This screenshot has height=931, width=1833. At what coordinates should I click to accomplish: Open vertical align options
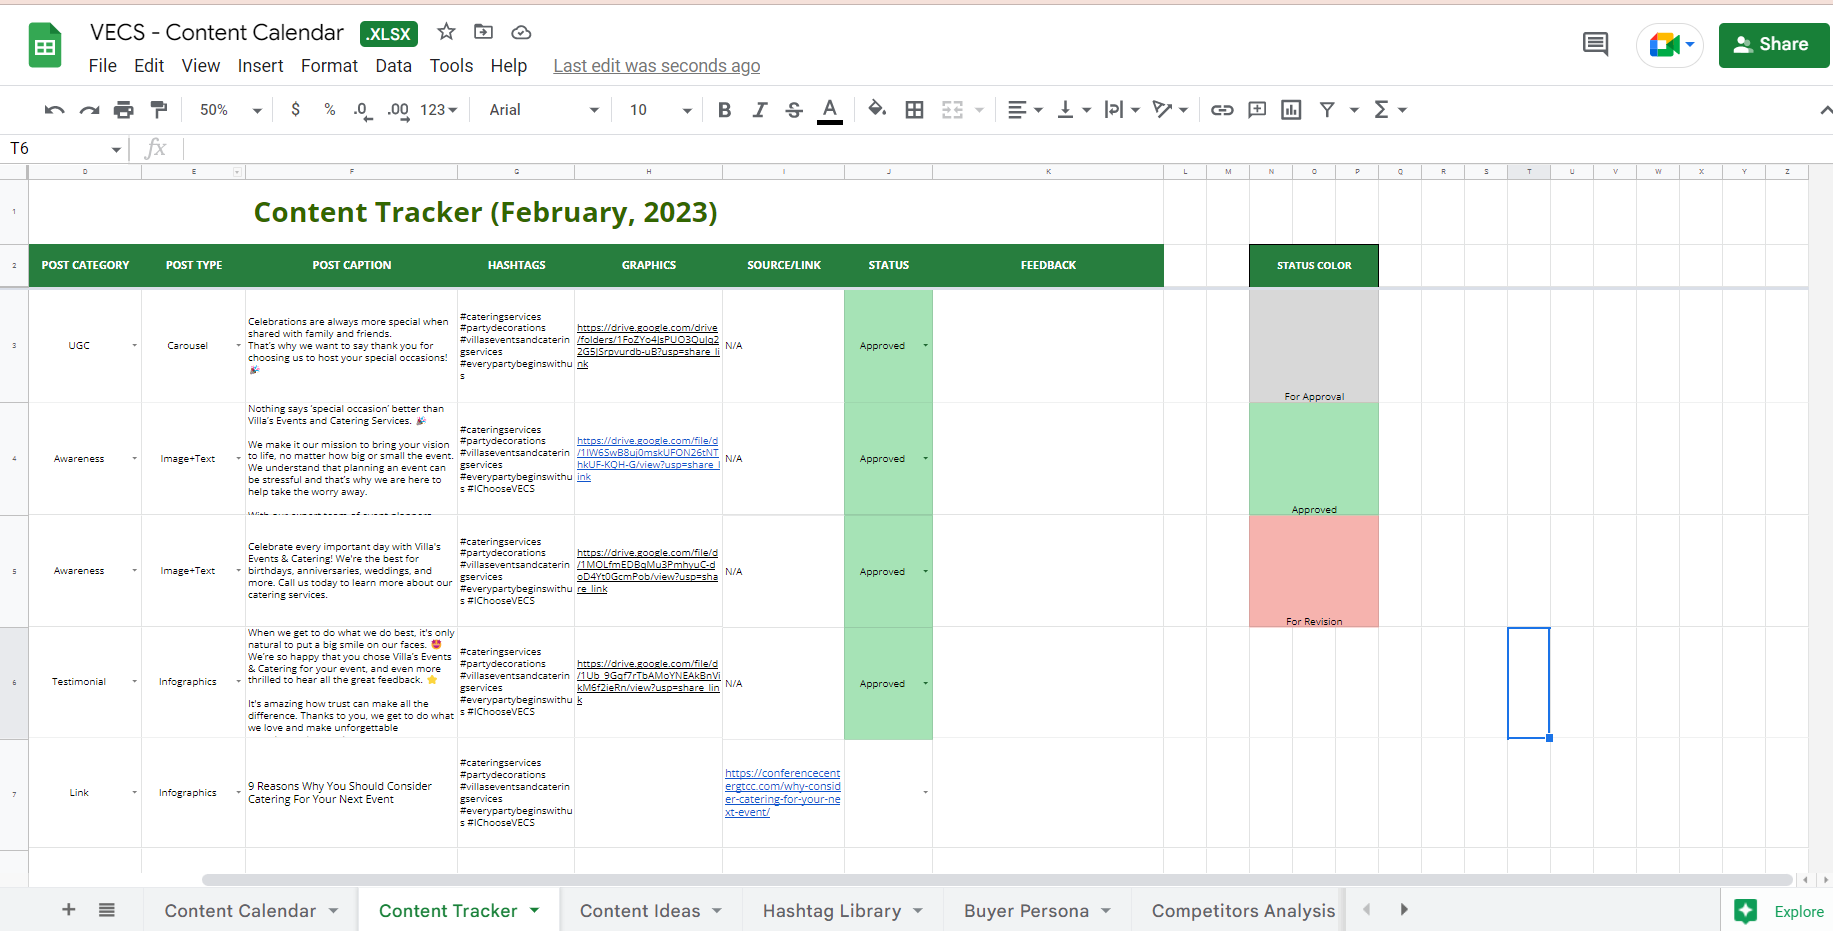point(1074,110)
